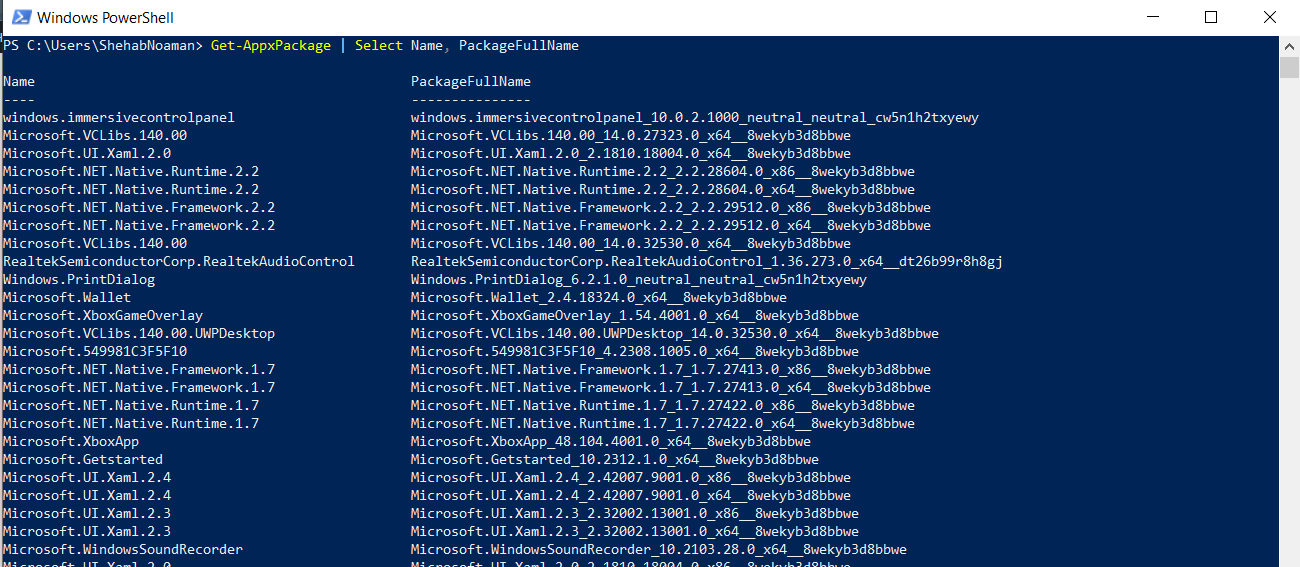Select Microsoft.XboxGameOverlay_1.54.4001.0_x64 full name
1300x567 pixels.
pos(635,316)
